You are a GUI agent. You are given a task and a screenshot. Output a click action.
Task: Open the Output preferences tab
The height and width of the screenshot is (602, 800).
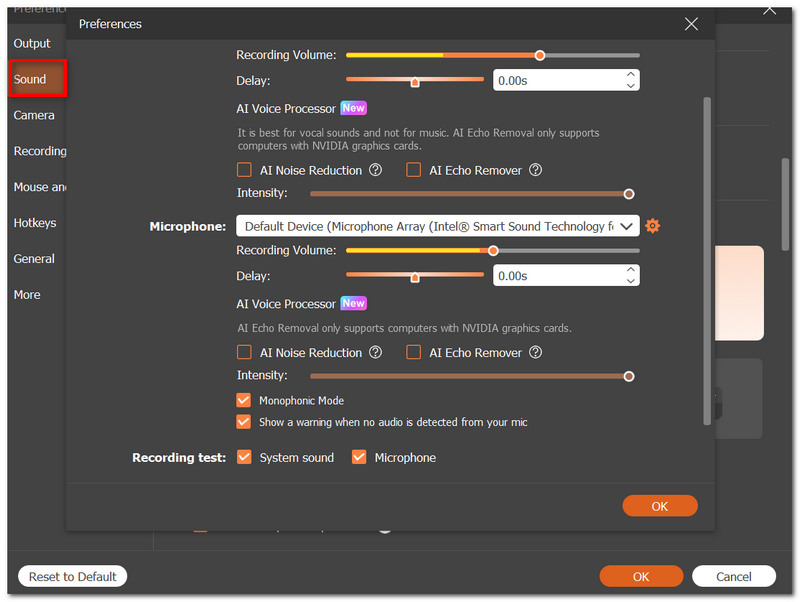tap(32, 43)
